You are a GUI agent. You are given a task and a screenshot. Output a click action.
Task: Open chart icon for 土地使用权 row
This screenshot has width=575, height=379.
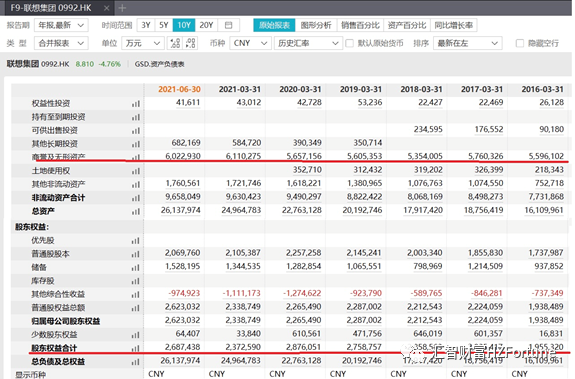click(136, 171)
